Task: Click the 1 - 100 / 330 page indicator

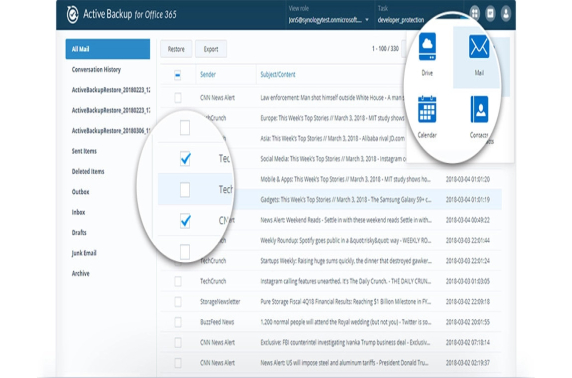Action: pos(385,49)
